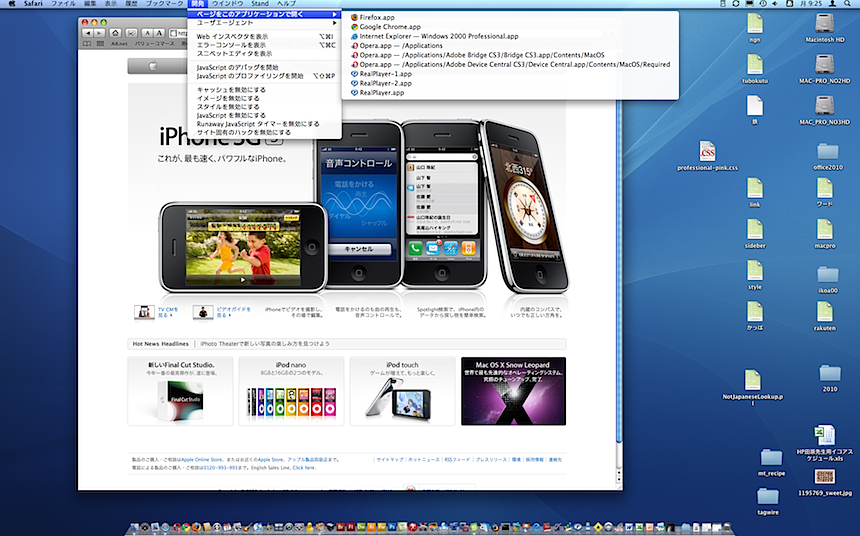
Task: Open the Stand menu
Action: point(260,3)
